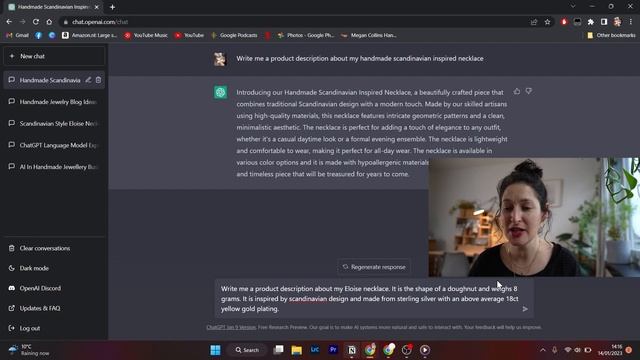The width and height of the screenshot is (640, 360).
Task: Click the taskbar Search box
Action: tap(247, 350)
